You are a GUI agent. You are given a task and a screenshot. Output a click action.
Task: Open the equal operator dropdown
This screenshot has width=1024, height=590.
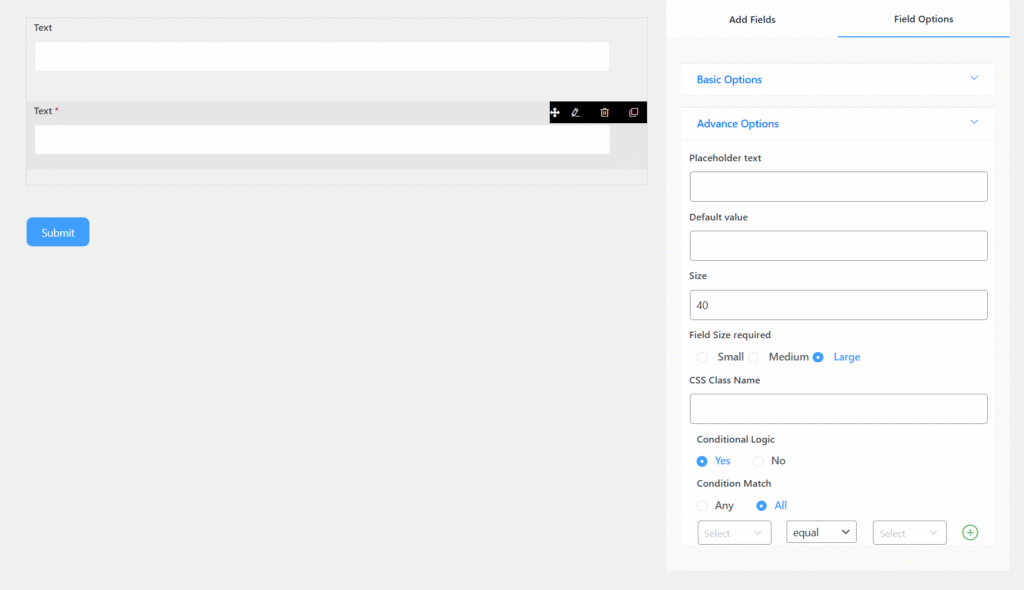pos(821,532)
